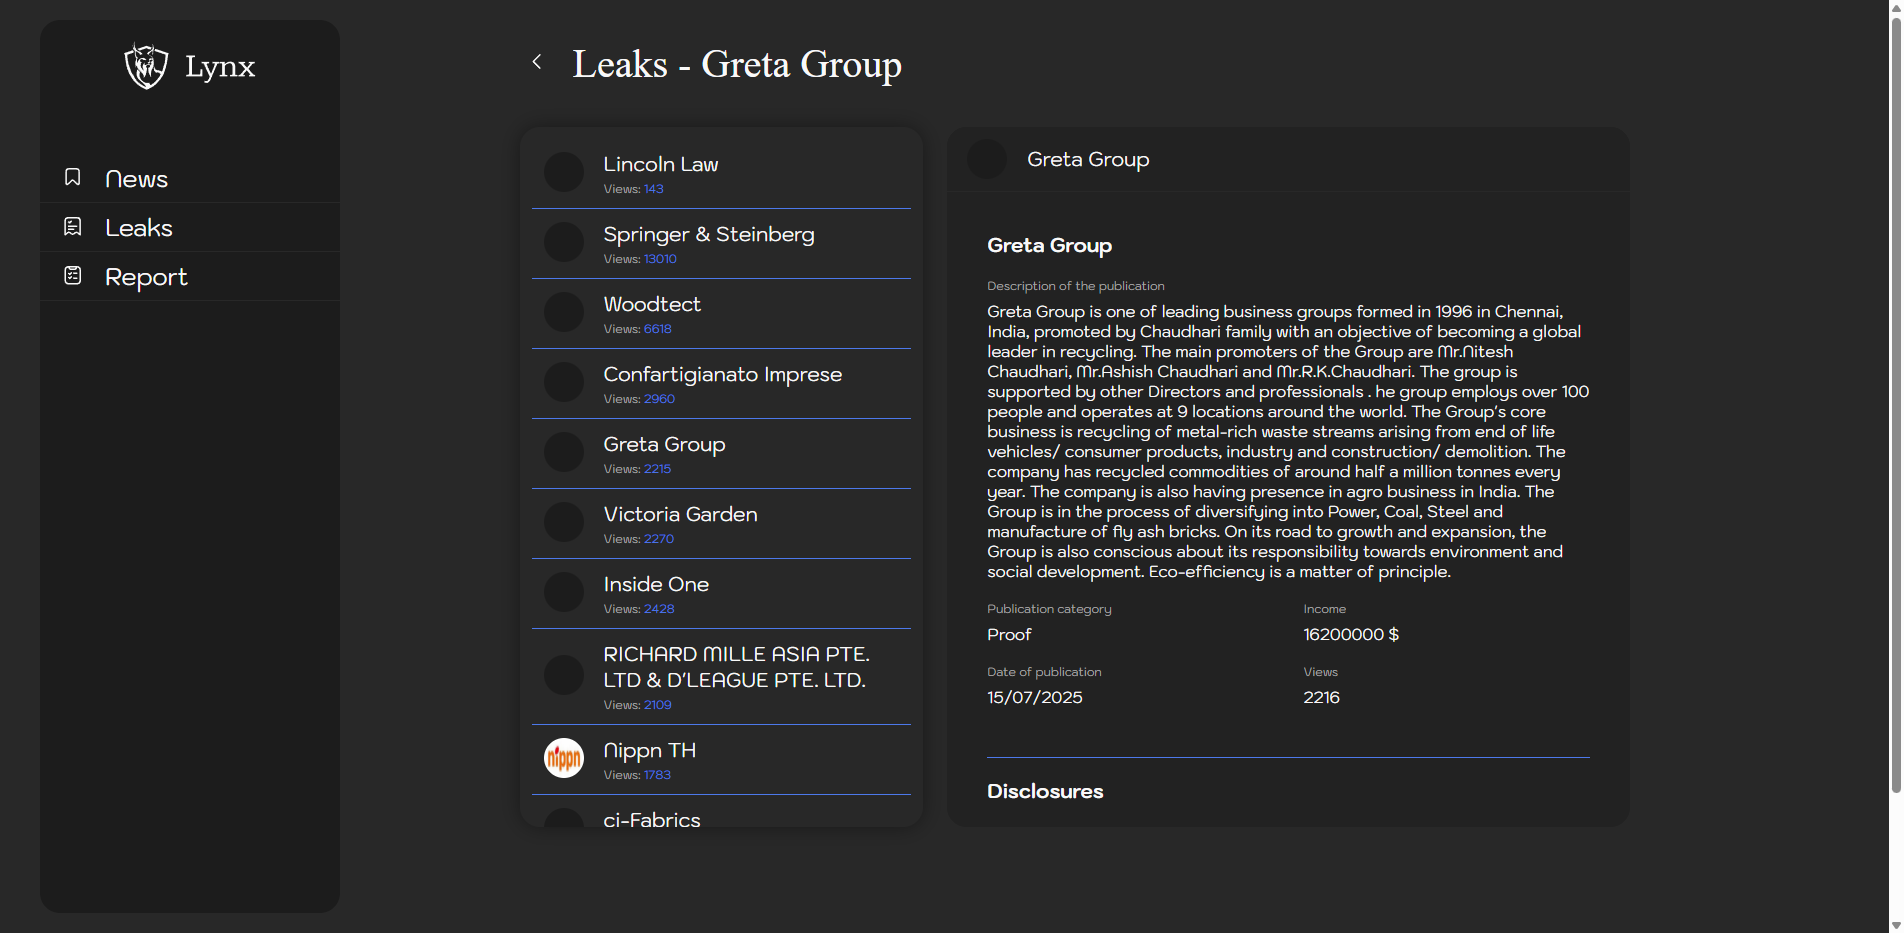The height and width of the screenshot is (933, 1904).
Task: Click the scroll down arrow at bottom right
Action: (1895, 925)
